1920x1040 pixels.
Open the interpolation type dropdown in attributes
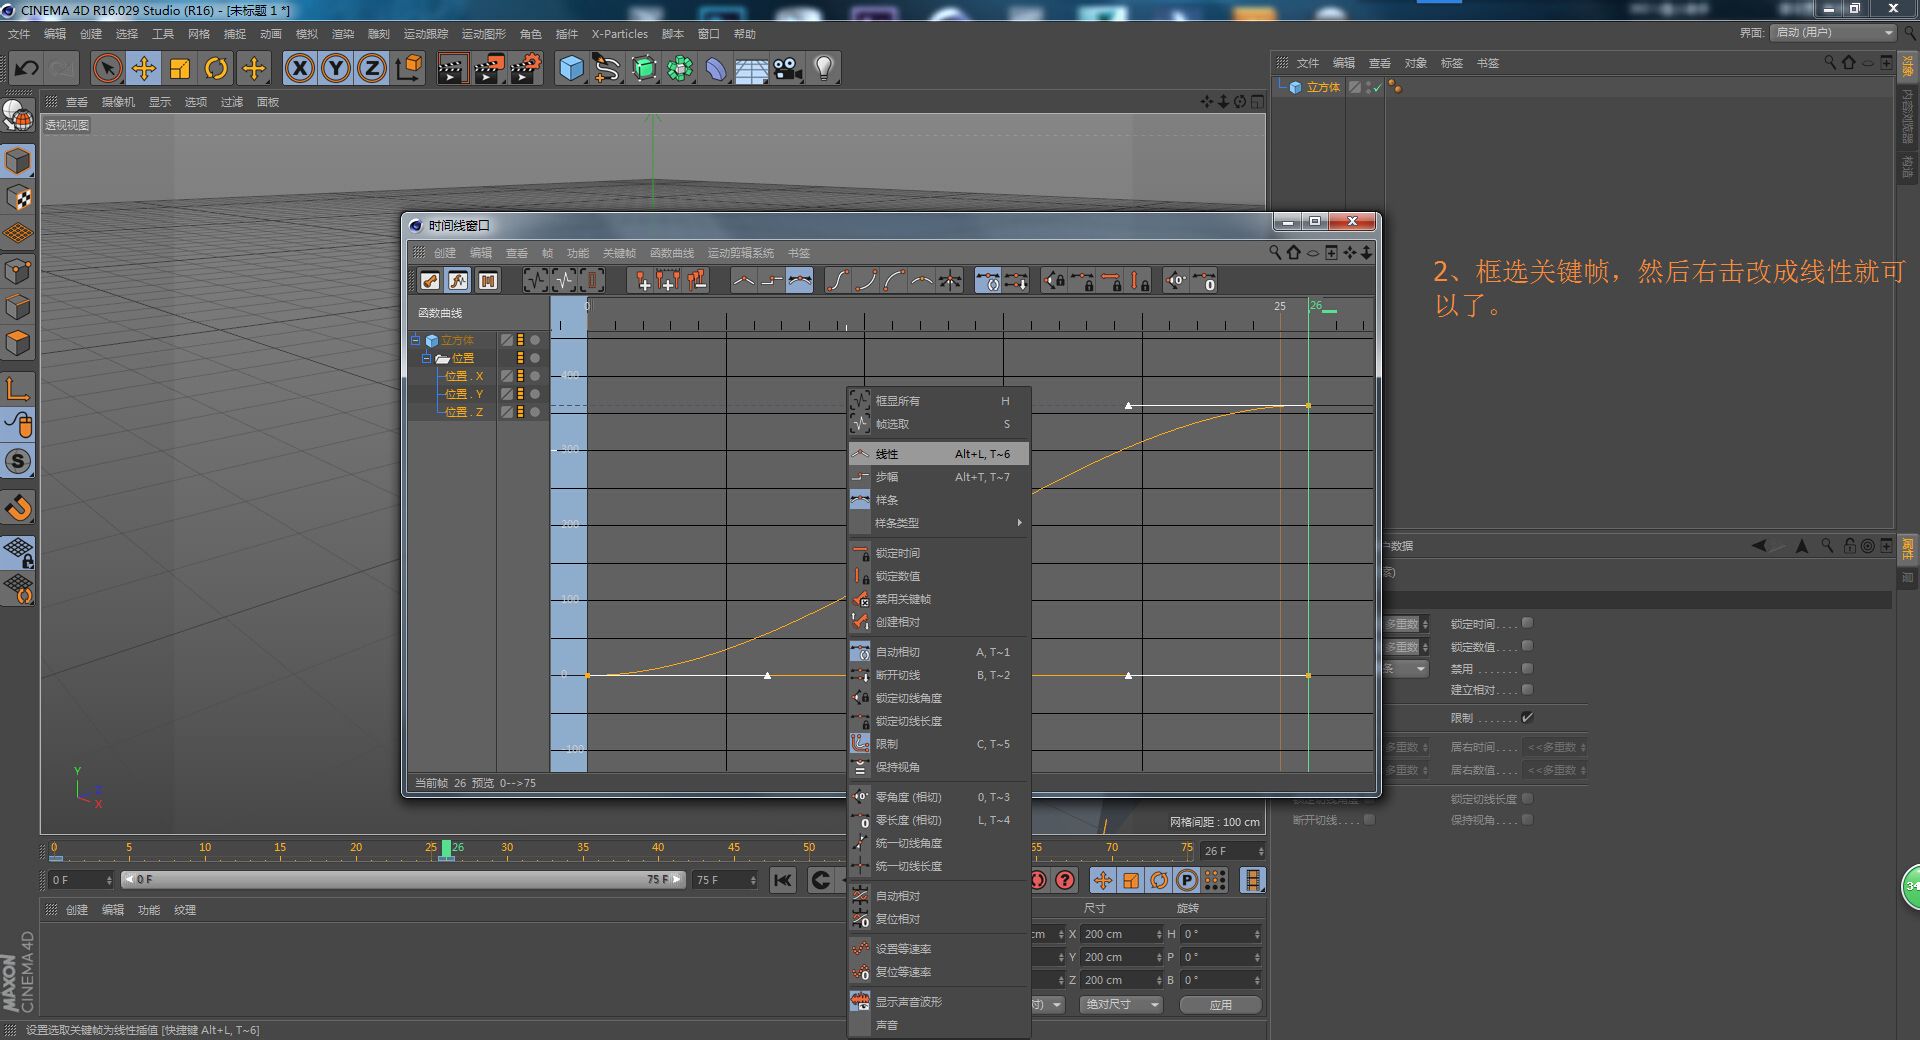coord(1405,669)
